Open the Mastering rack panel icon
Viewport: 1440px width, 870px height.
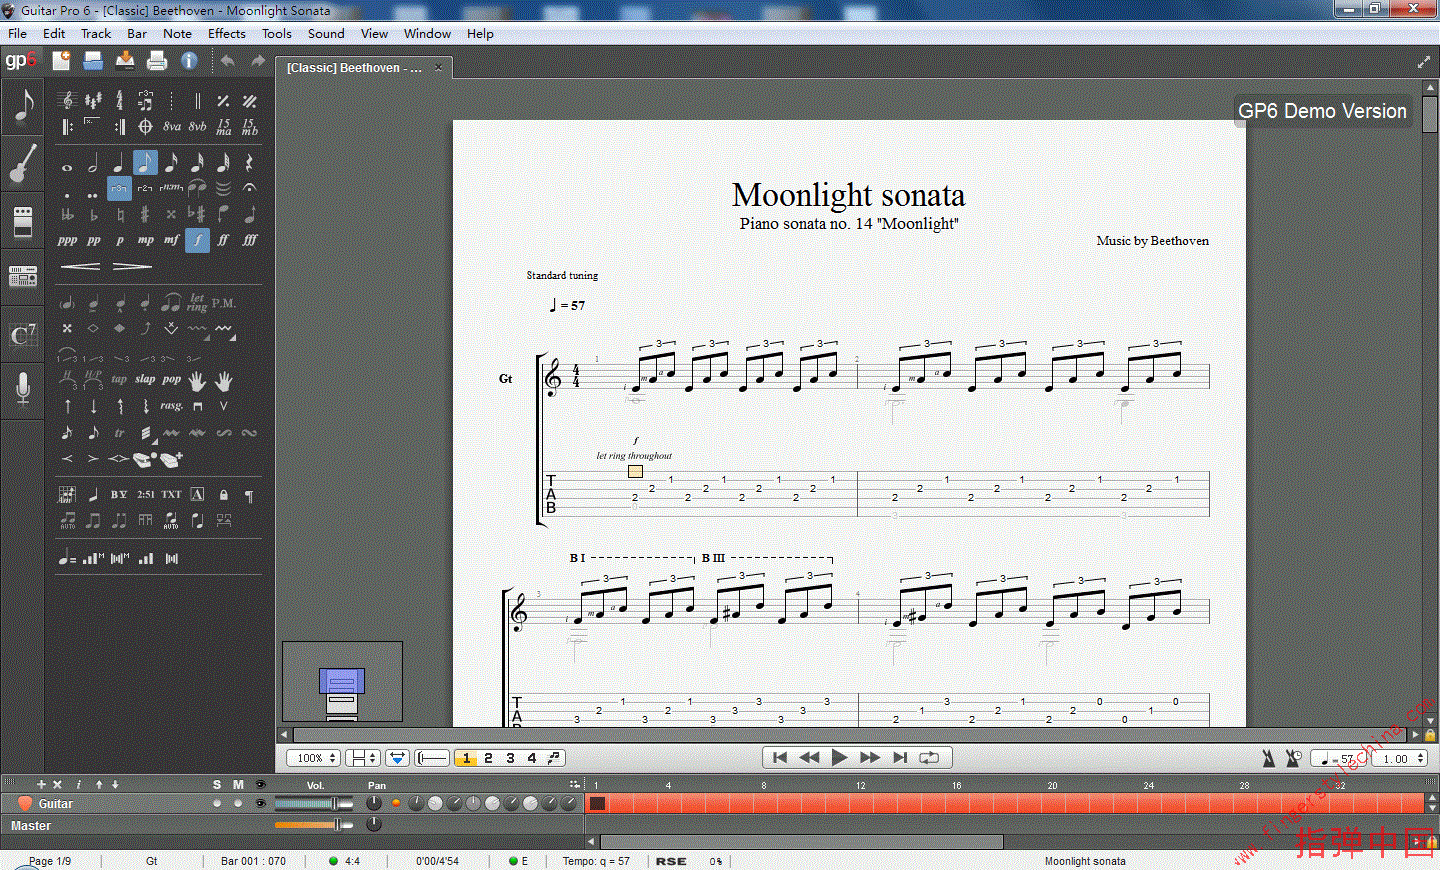point(23,276)
